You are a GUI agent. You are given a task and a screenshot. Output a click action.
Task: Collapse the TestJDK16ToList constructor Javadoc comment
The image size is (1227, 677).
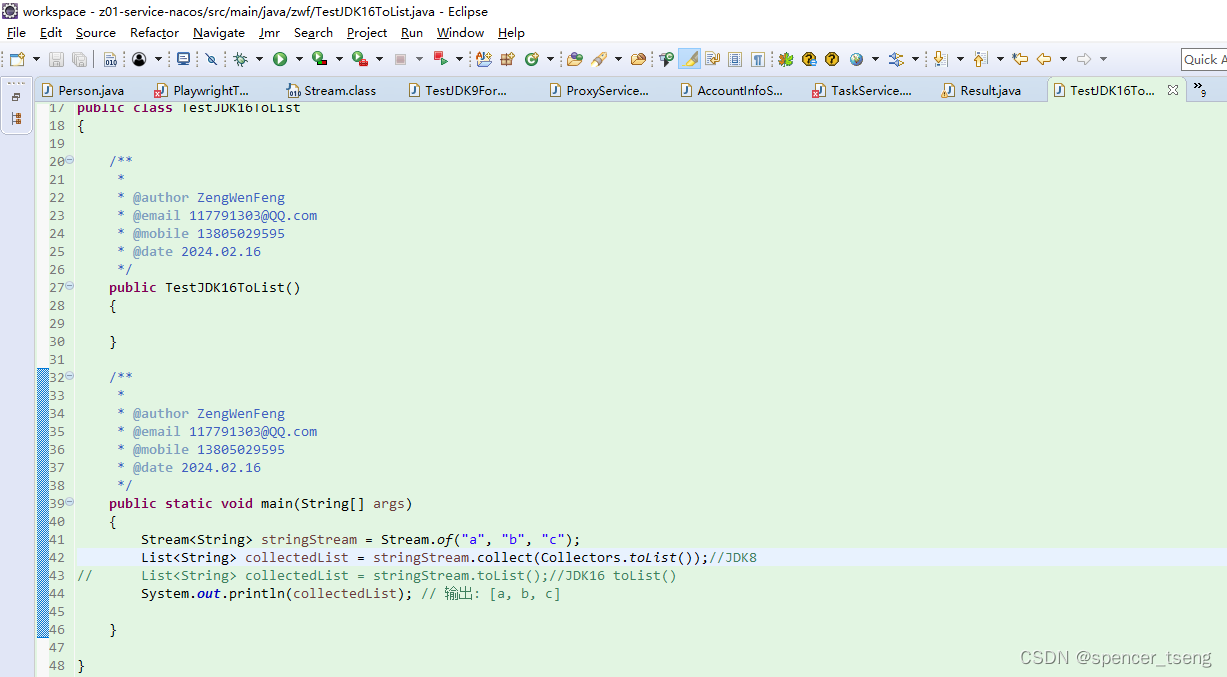(x=68, y=161)
